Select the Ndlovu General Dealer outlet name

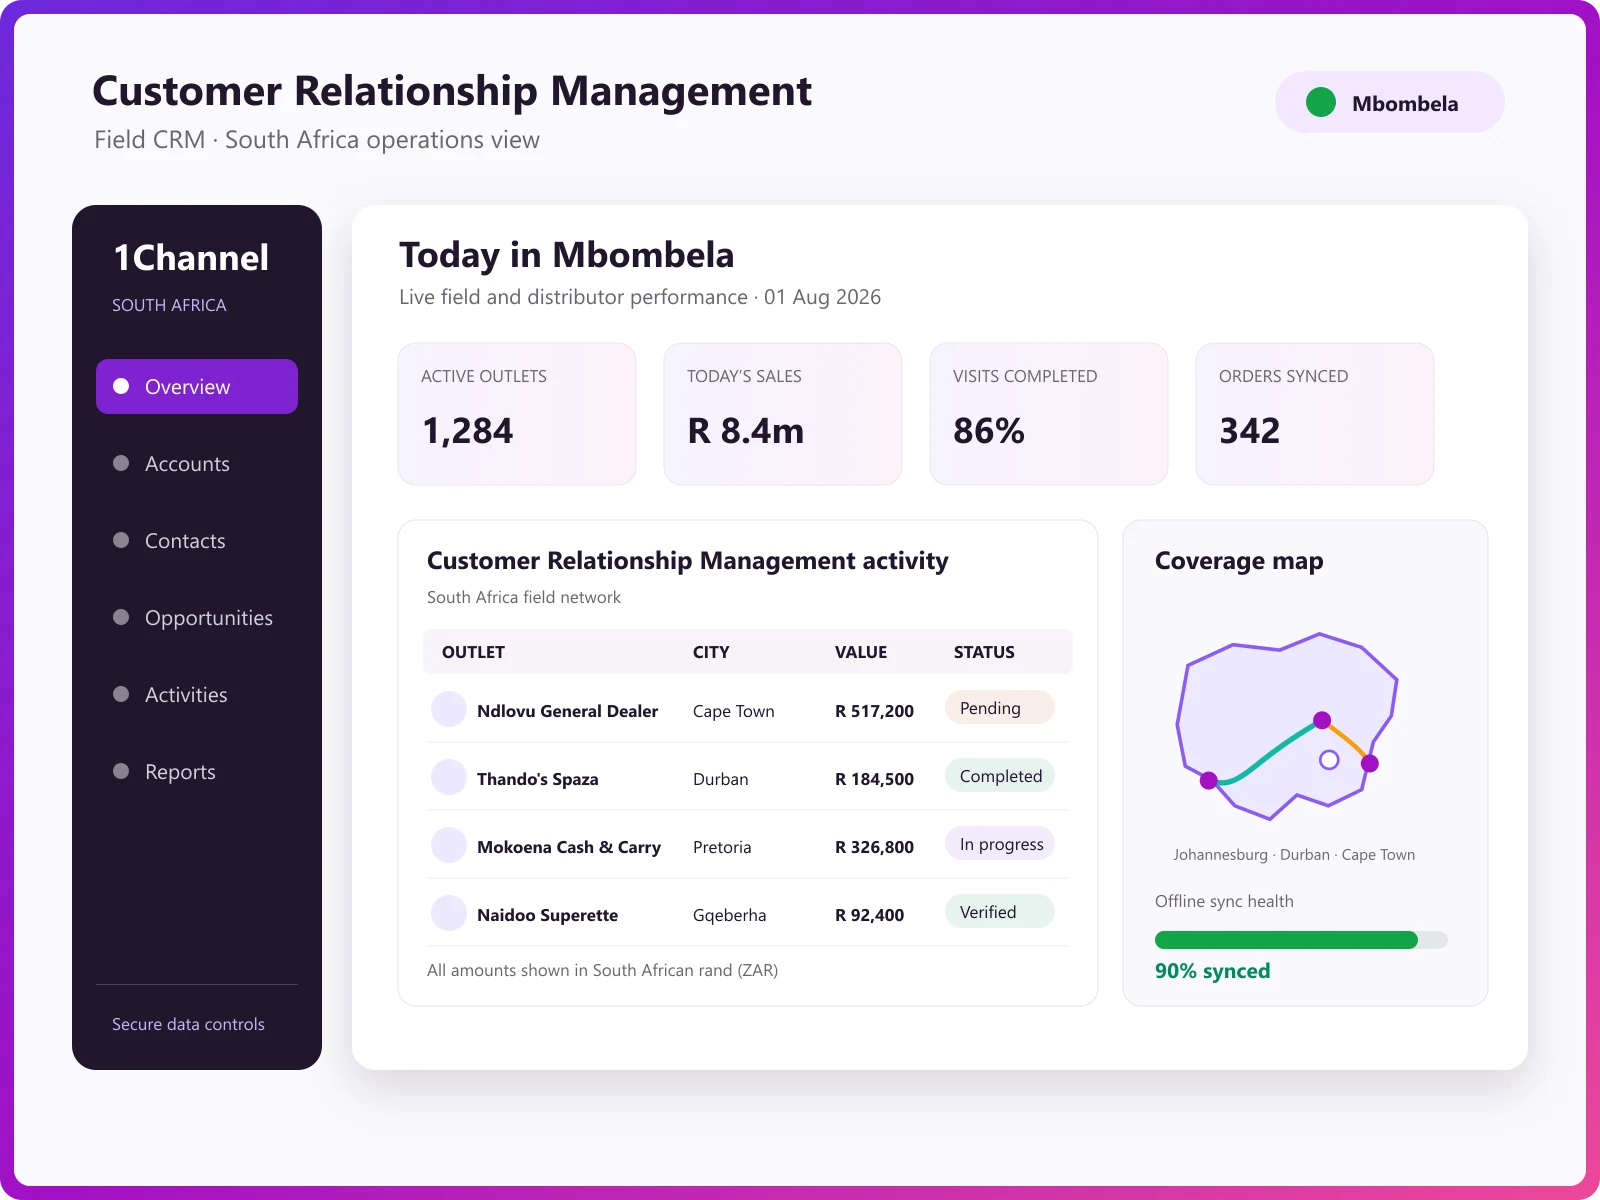point(567,711)
